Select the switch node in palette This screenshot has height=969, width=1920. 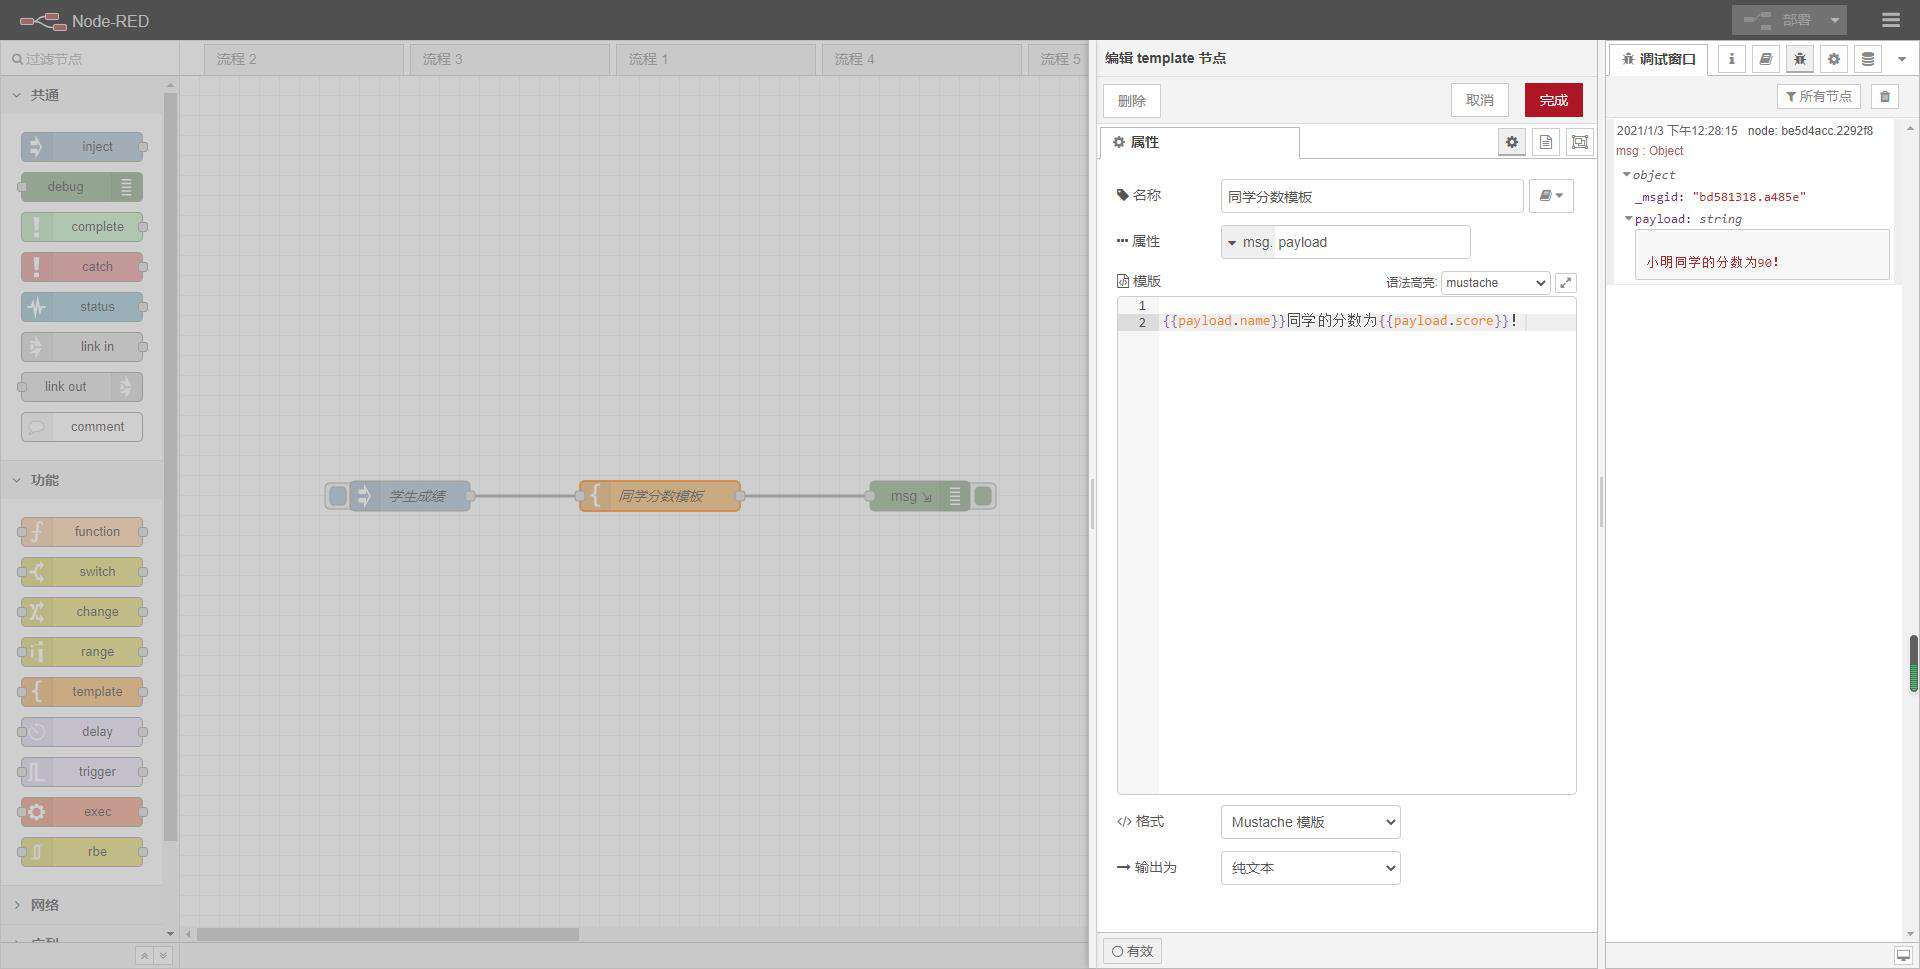tap(82, 572)
